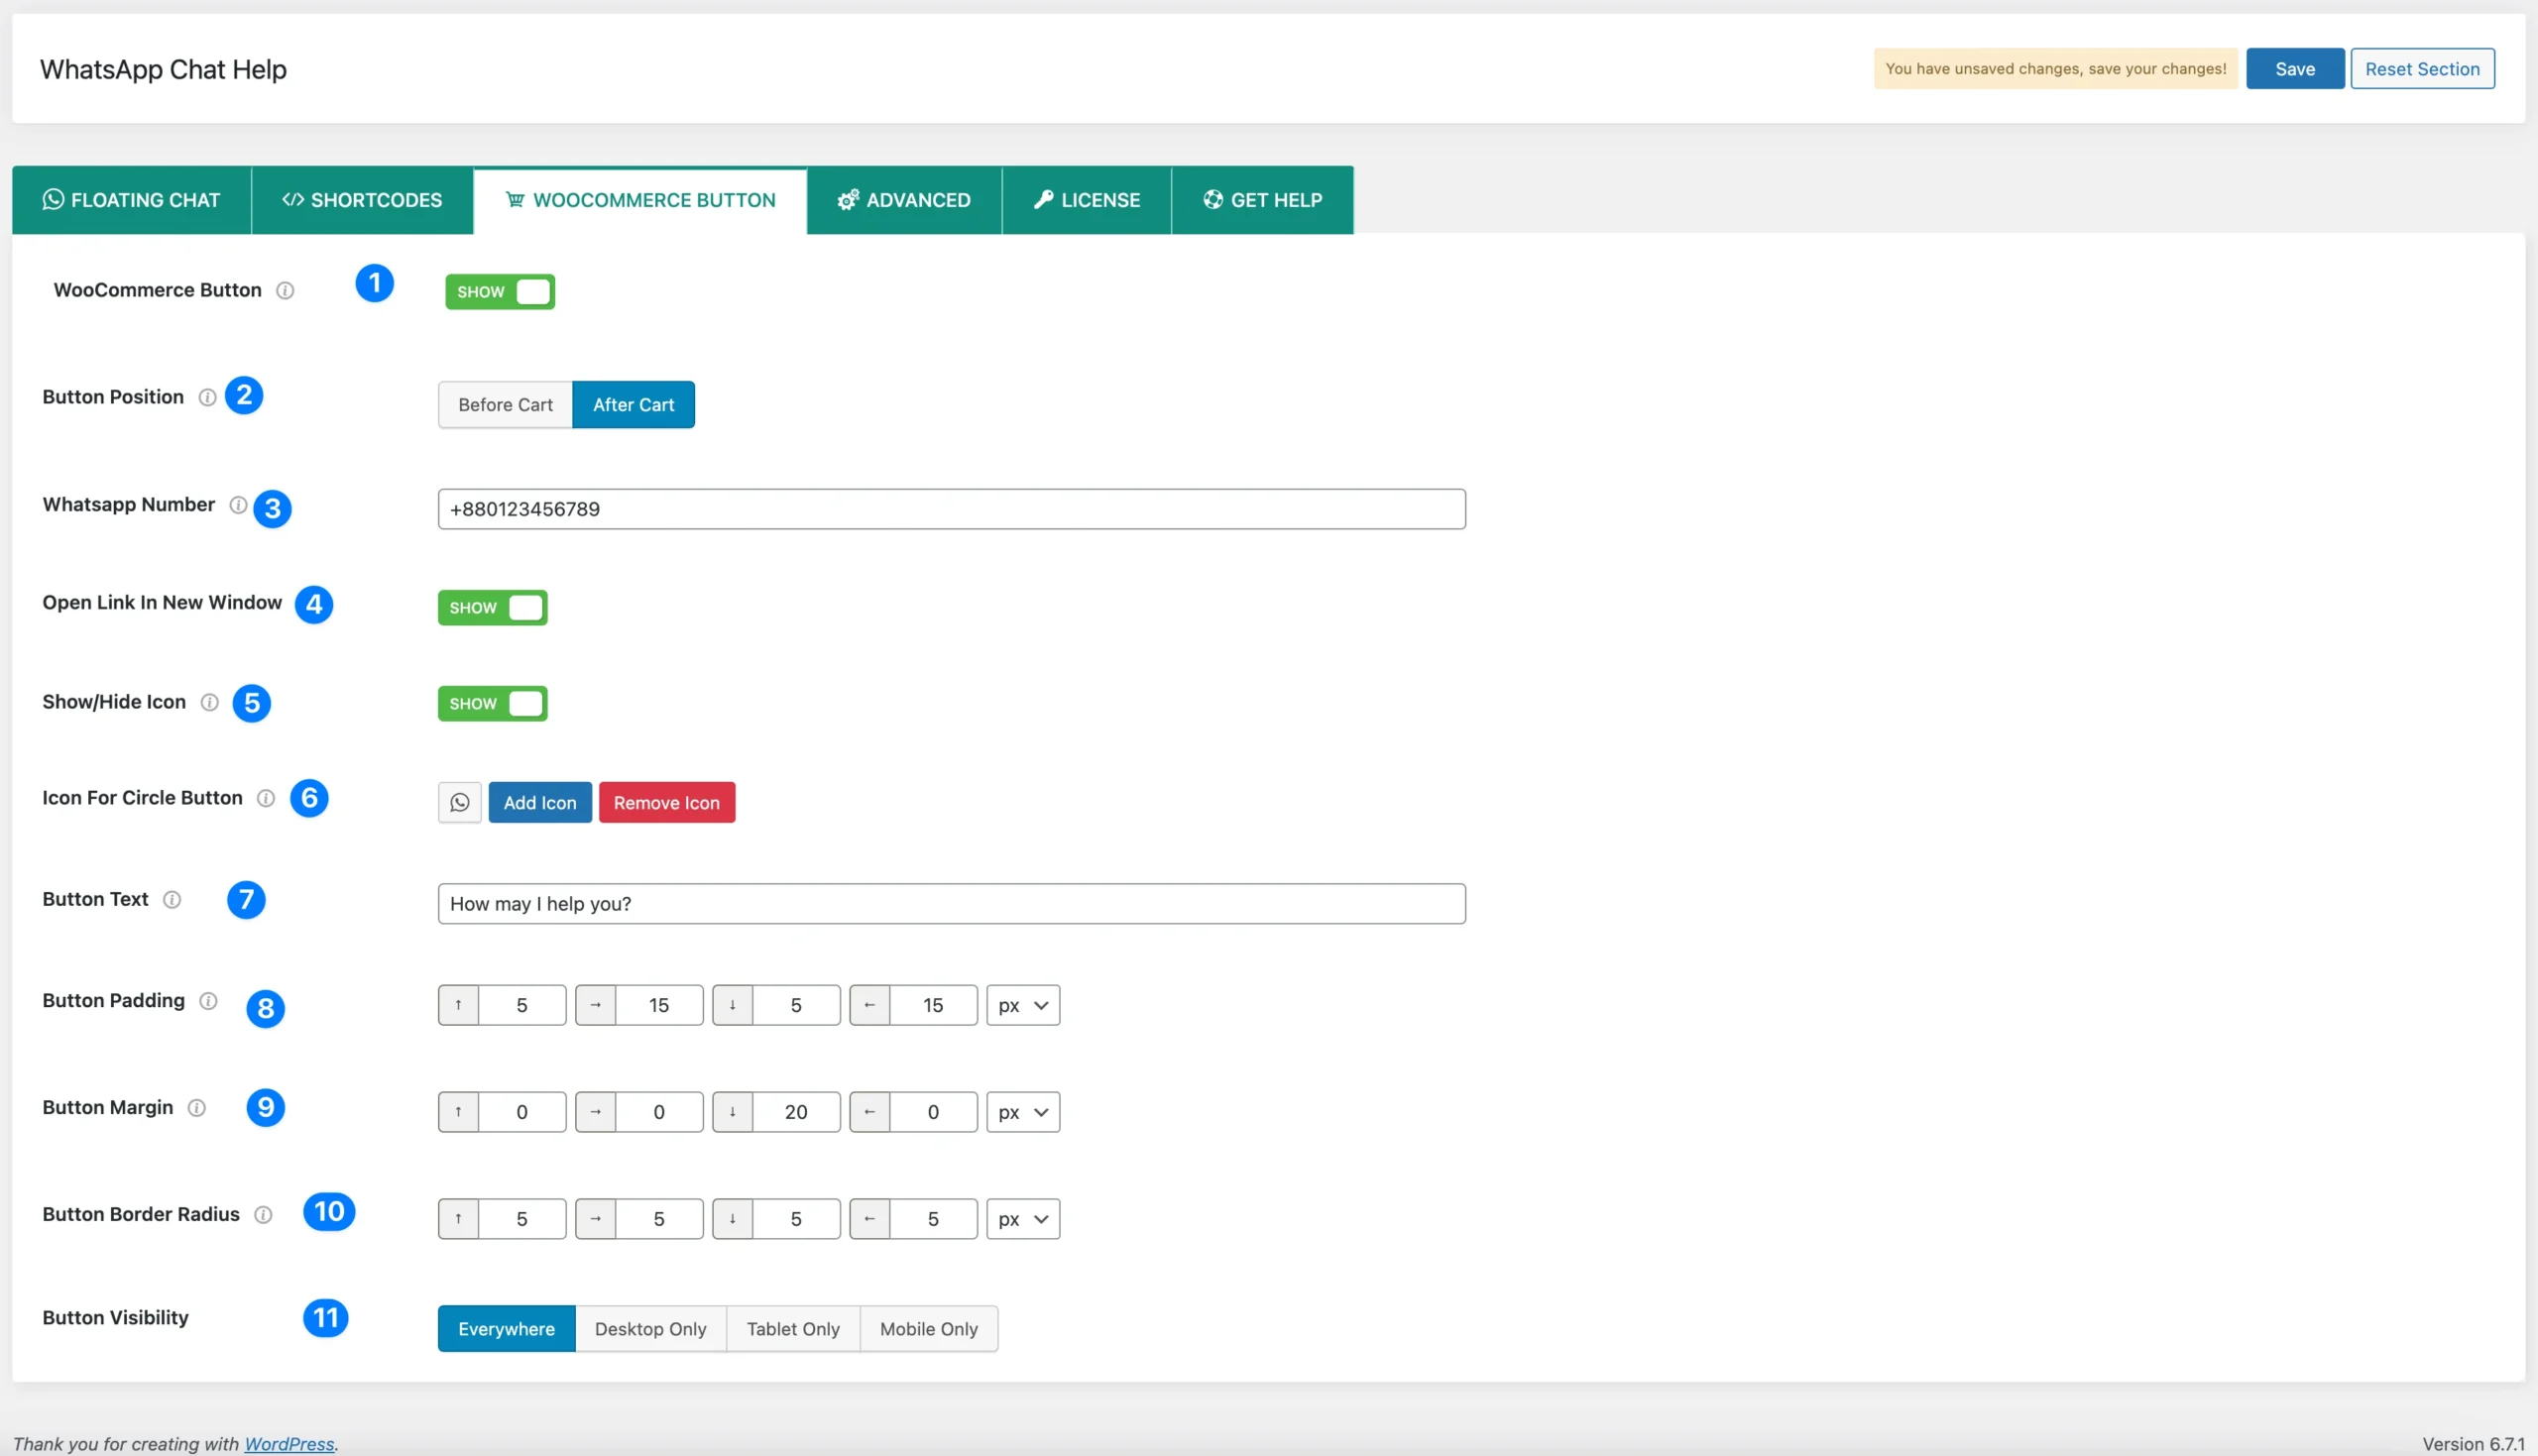Set visibility to Tablet Only
This screenshot has width=2538, height=1456.
(x=793, y=1329)
